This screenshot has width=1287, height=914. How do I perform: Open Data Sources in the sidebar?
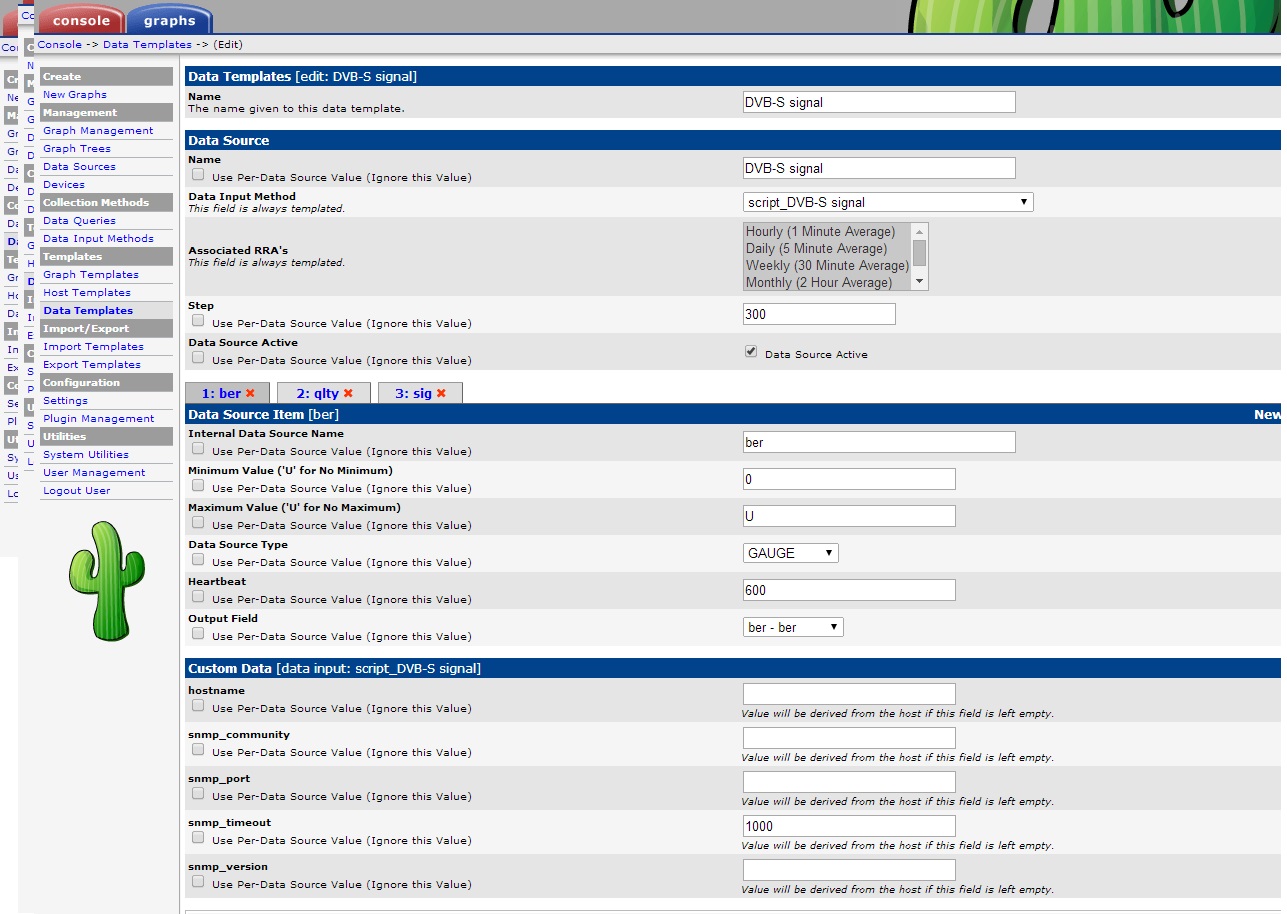pyautogui.click(x=79, y=167)
